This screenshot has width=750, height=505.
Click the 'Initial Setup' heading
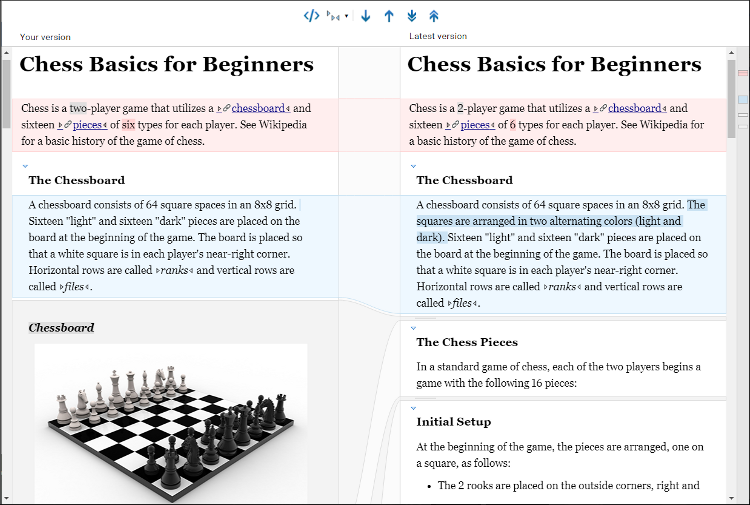click(x=453, y=422)
